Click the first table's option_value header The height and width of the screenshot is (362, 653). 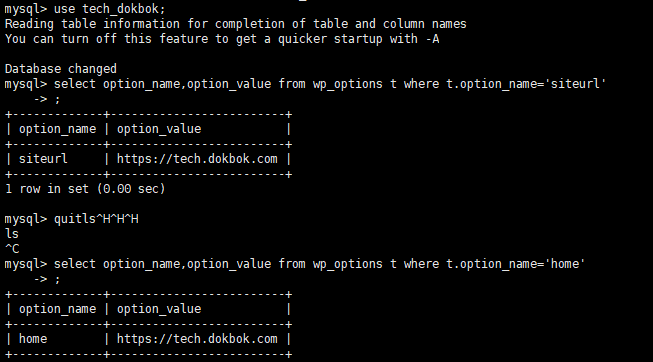159,129
